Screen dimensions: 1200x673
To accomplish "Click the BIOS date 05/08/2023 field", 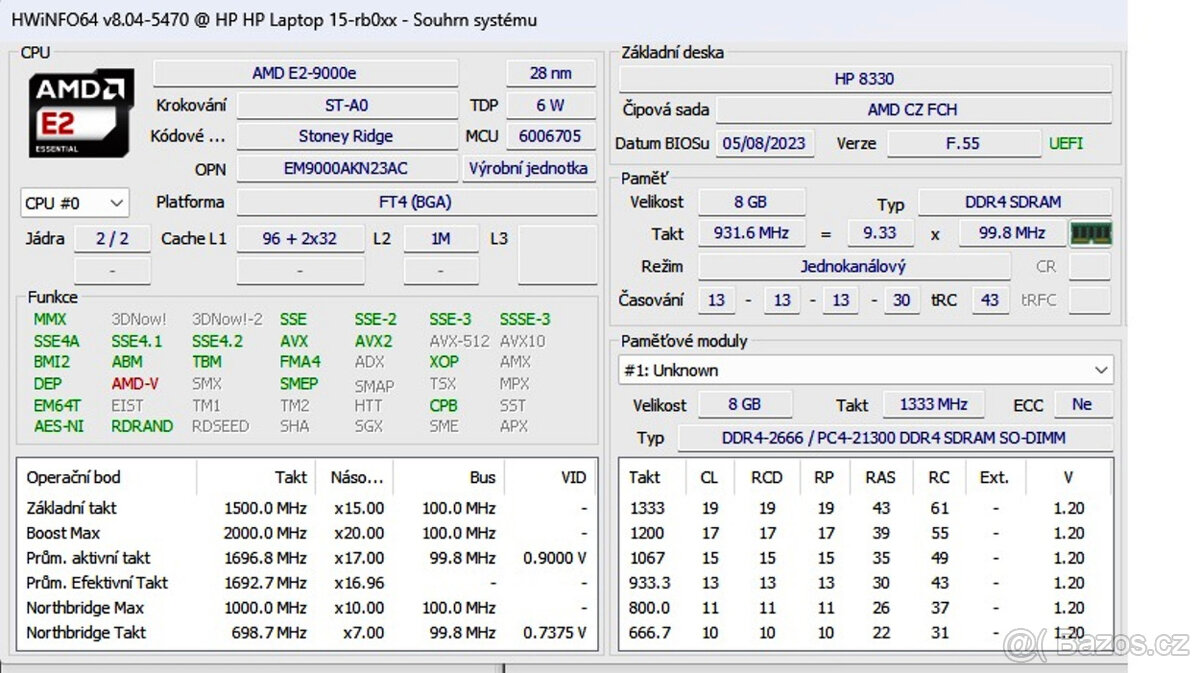I will pyautogui.click(x=765, y=143).
